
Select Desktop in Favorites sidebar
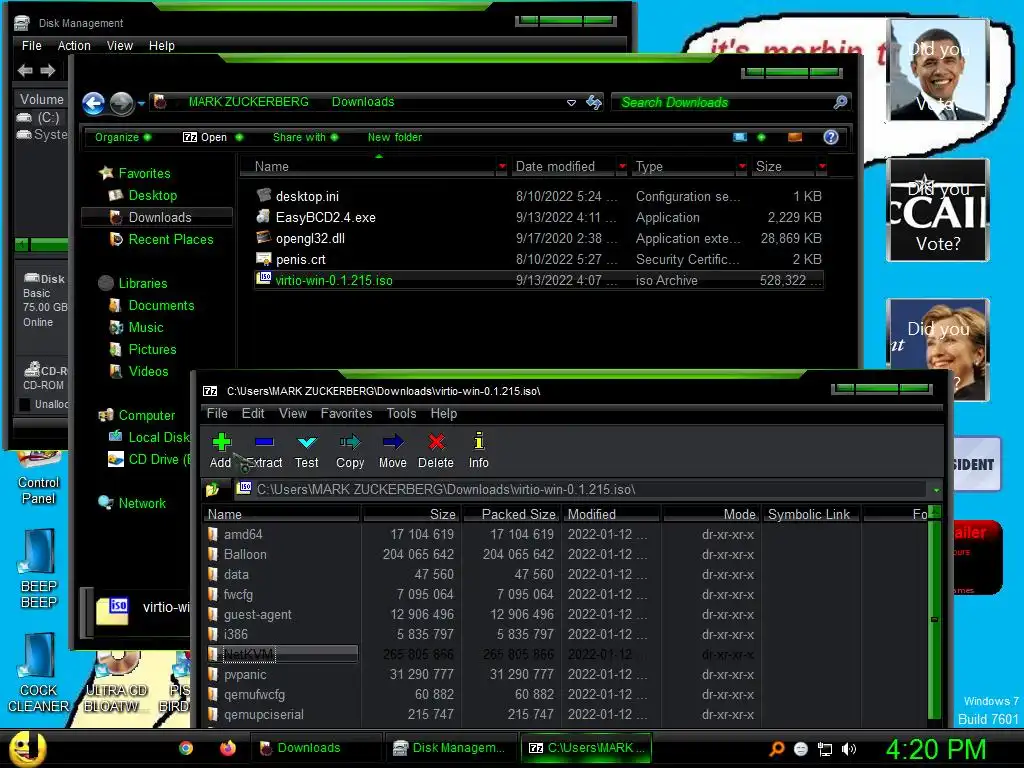pos(153,195)
